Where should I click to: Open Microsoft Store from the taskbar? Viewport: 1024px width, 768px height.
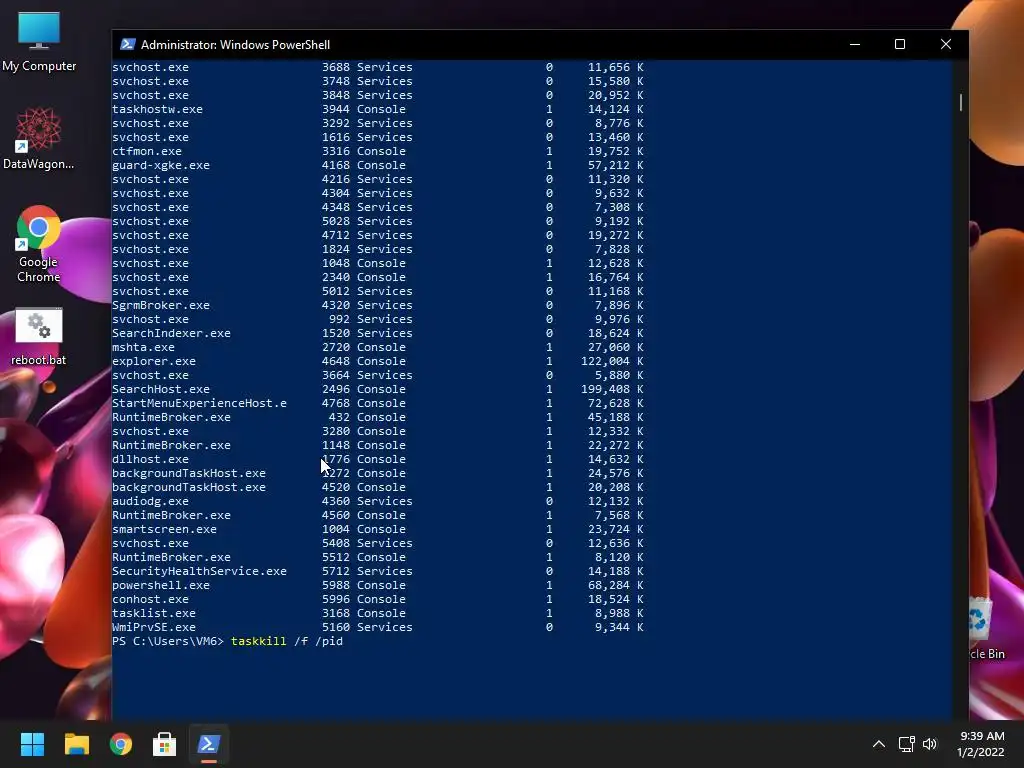pos(165,744)
